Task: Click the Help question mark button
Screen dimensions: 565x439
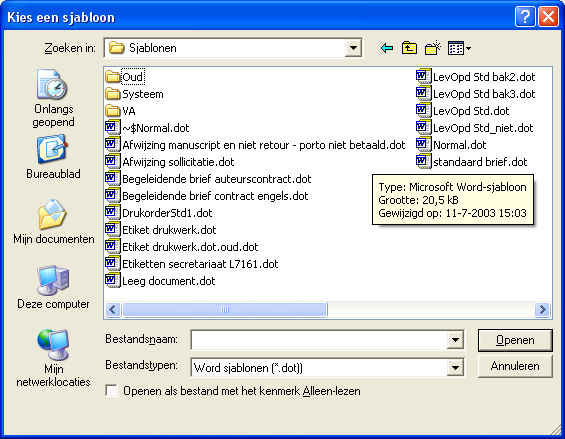Action: pyautogui.click(x=525, y=17)
